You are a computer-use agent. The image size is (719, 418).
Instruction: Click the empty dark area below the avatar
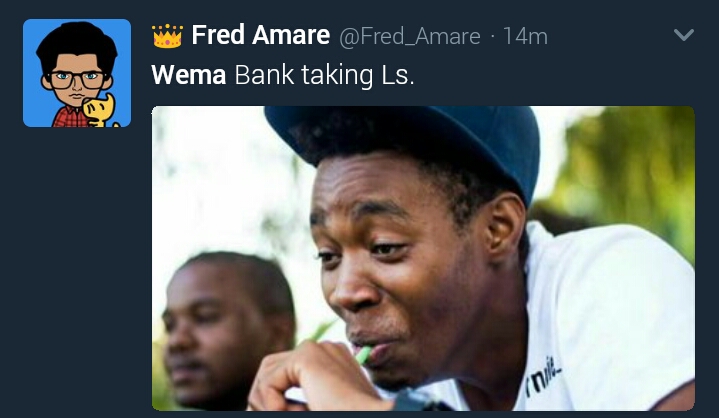[x=77, y=270]
